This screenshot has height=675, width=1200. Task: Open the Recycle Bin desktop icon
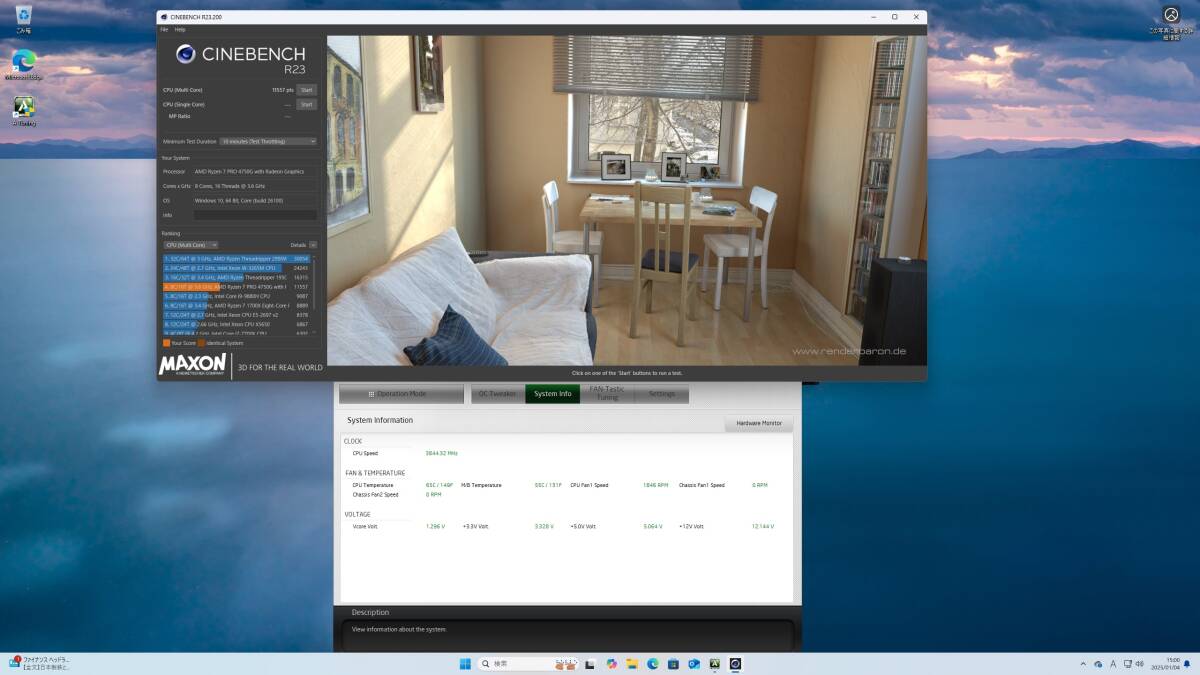pos(24,18)
